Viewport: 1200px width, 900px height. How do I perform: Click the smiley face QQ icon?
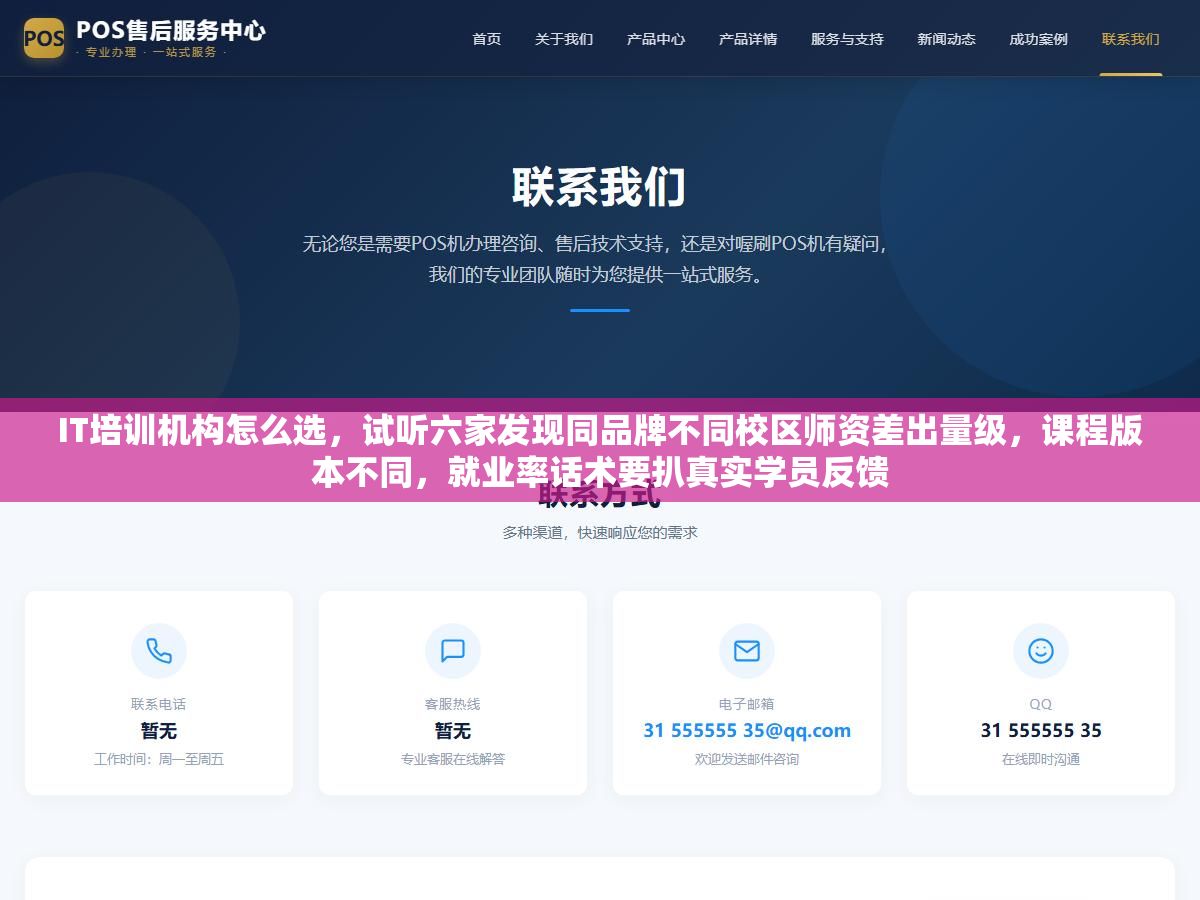click(1041, 651)
